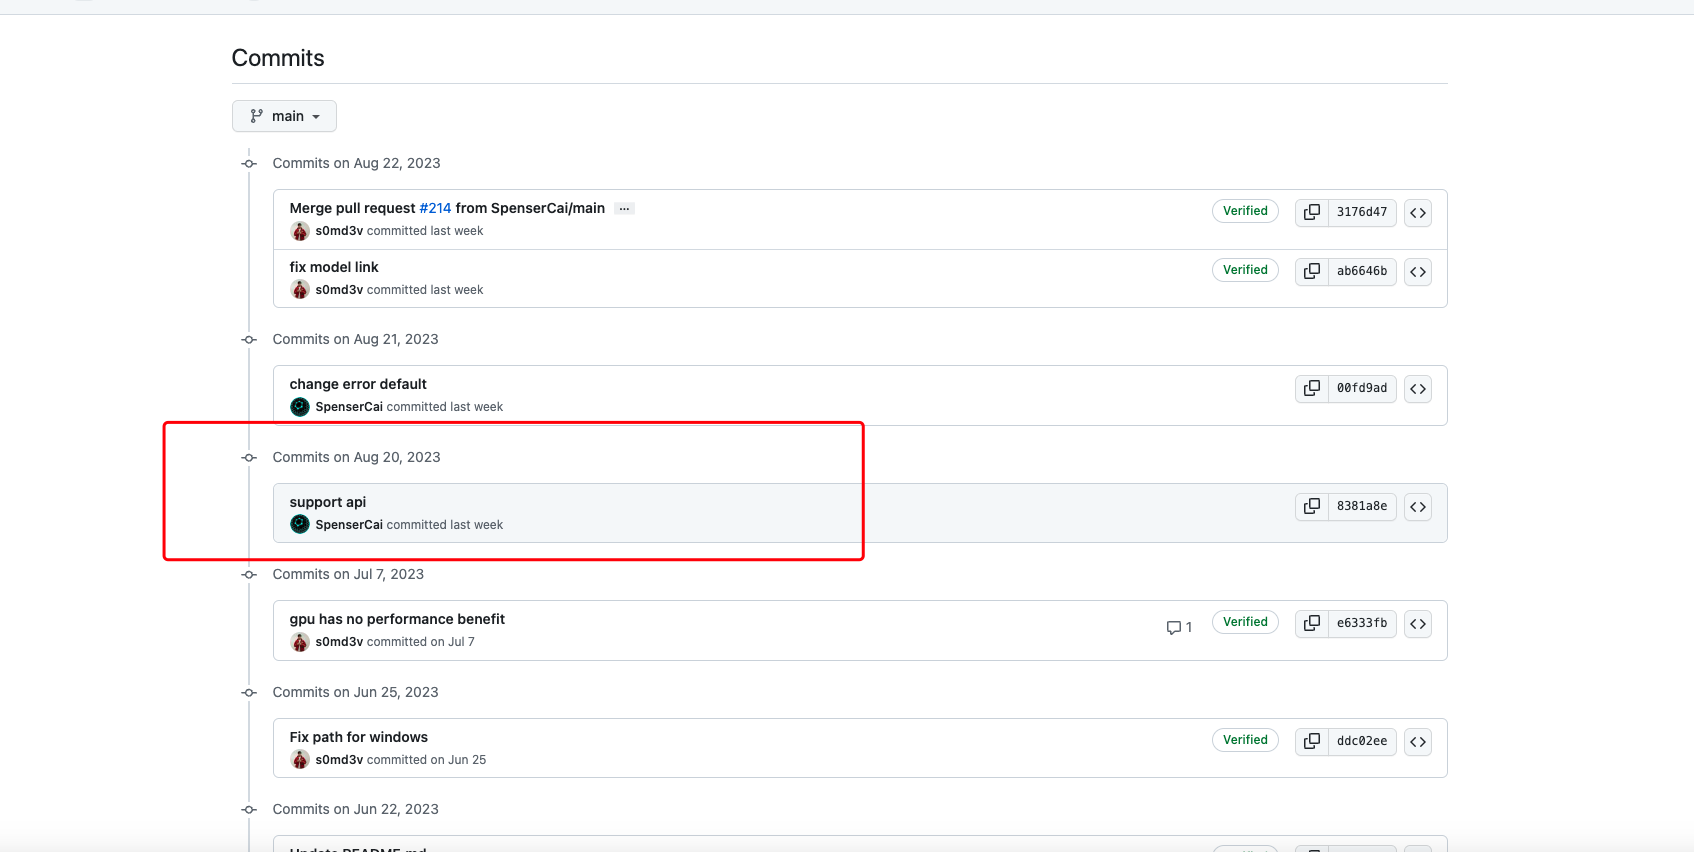The image size is (1694, 852).
Task: Browse repository at commit 3176d47
Action: 1417,212
